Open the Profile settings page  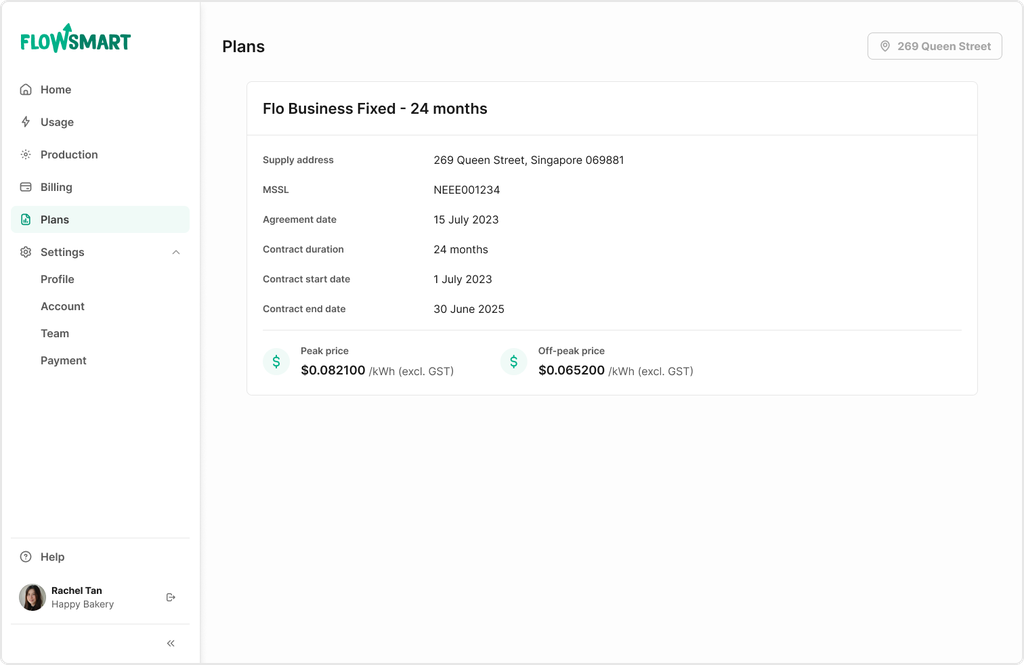pos(57,279)
